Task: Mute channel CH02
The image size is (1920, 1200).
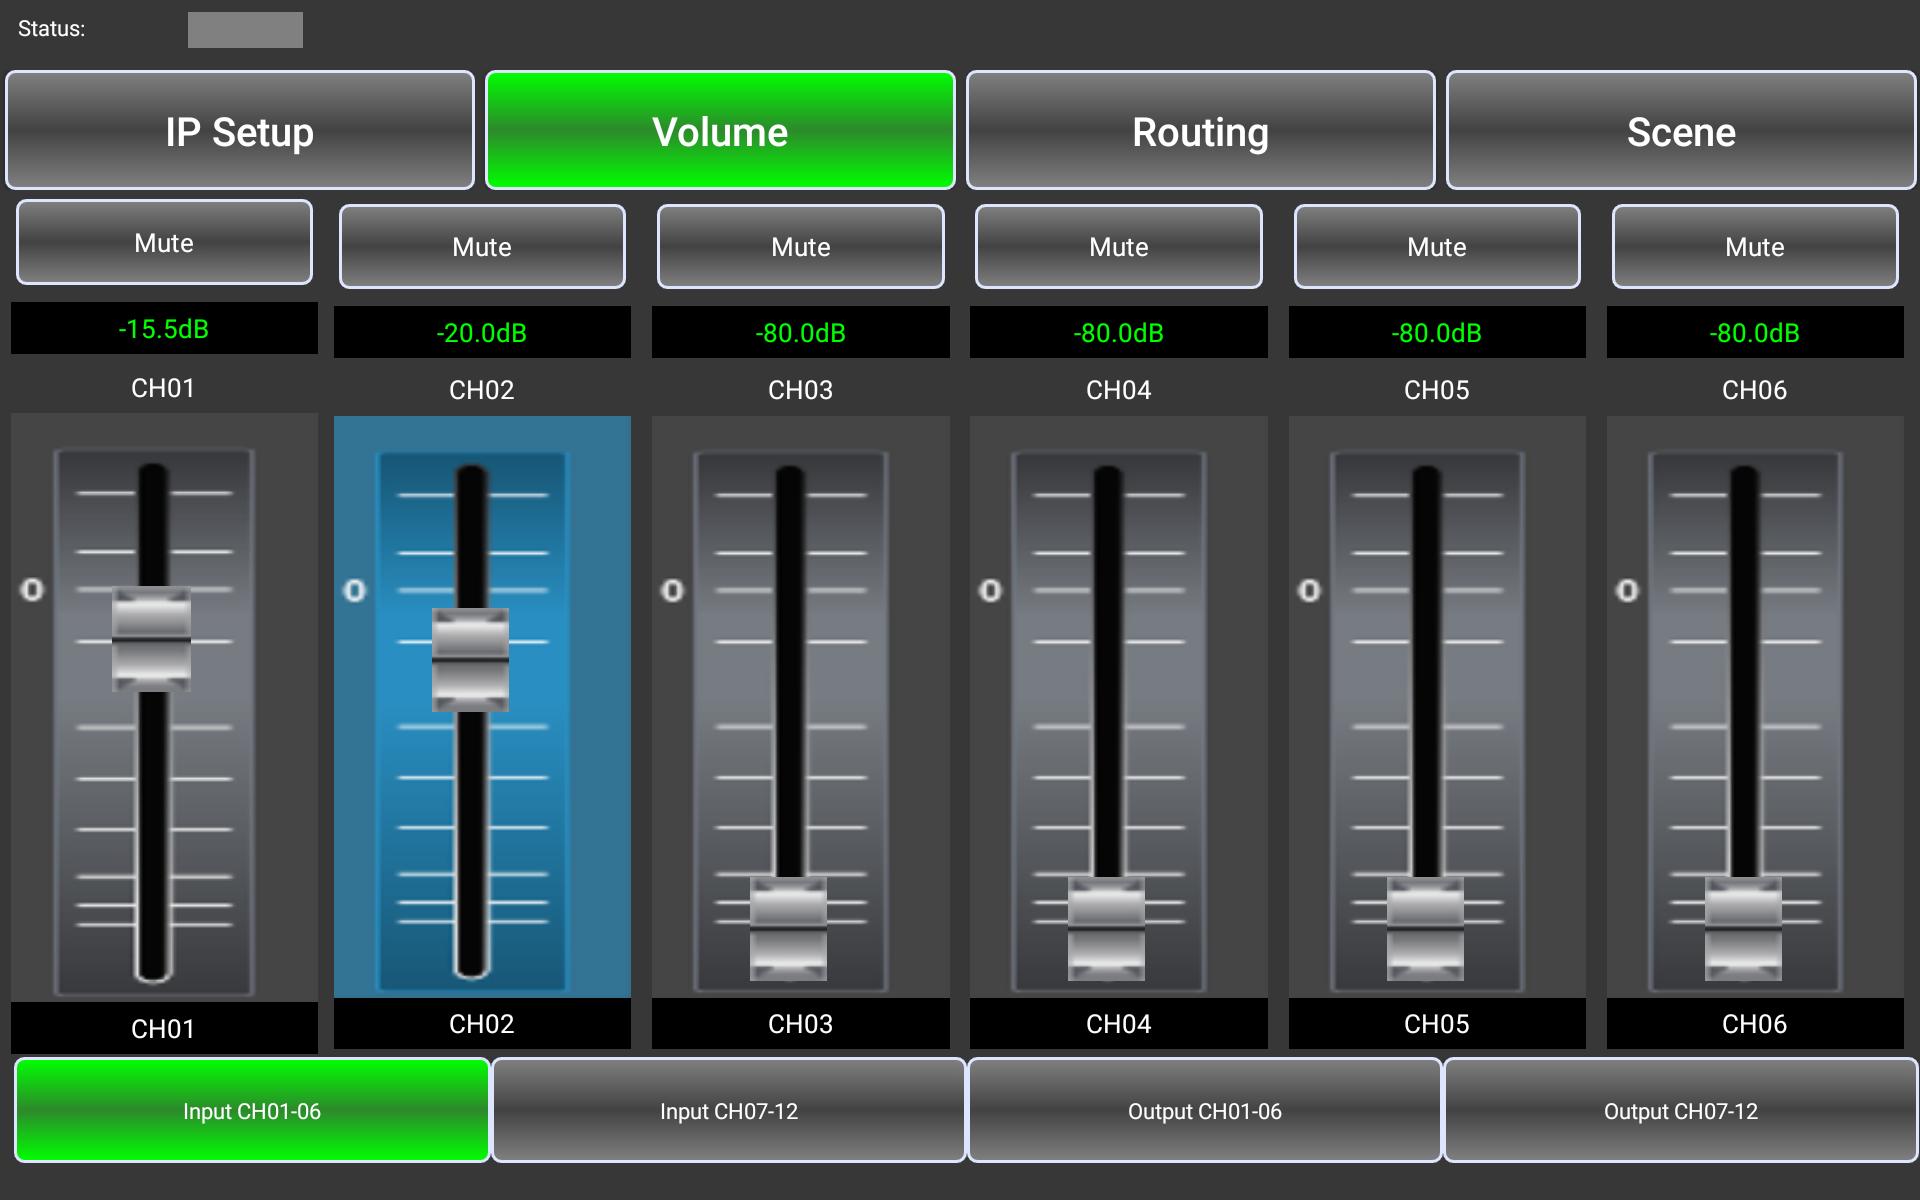Action: (482, 246)
